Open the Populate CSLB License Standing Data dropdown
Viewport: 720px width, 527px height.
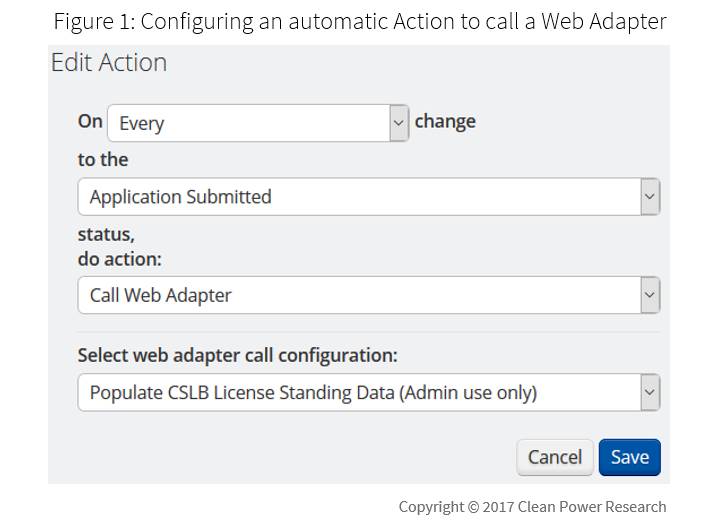[358, 393]
